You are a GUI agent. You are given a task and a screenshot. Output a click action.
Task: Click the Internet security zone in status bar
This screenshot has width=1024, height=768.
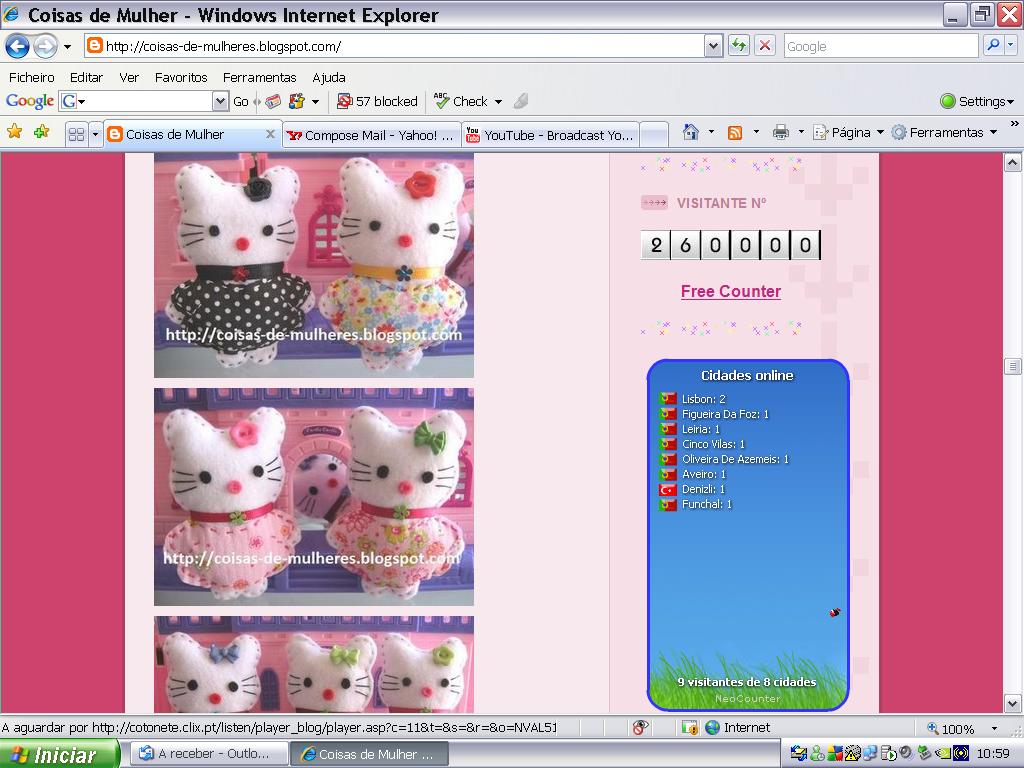(738, 728)
